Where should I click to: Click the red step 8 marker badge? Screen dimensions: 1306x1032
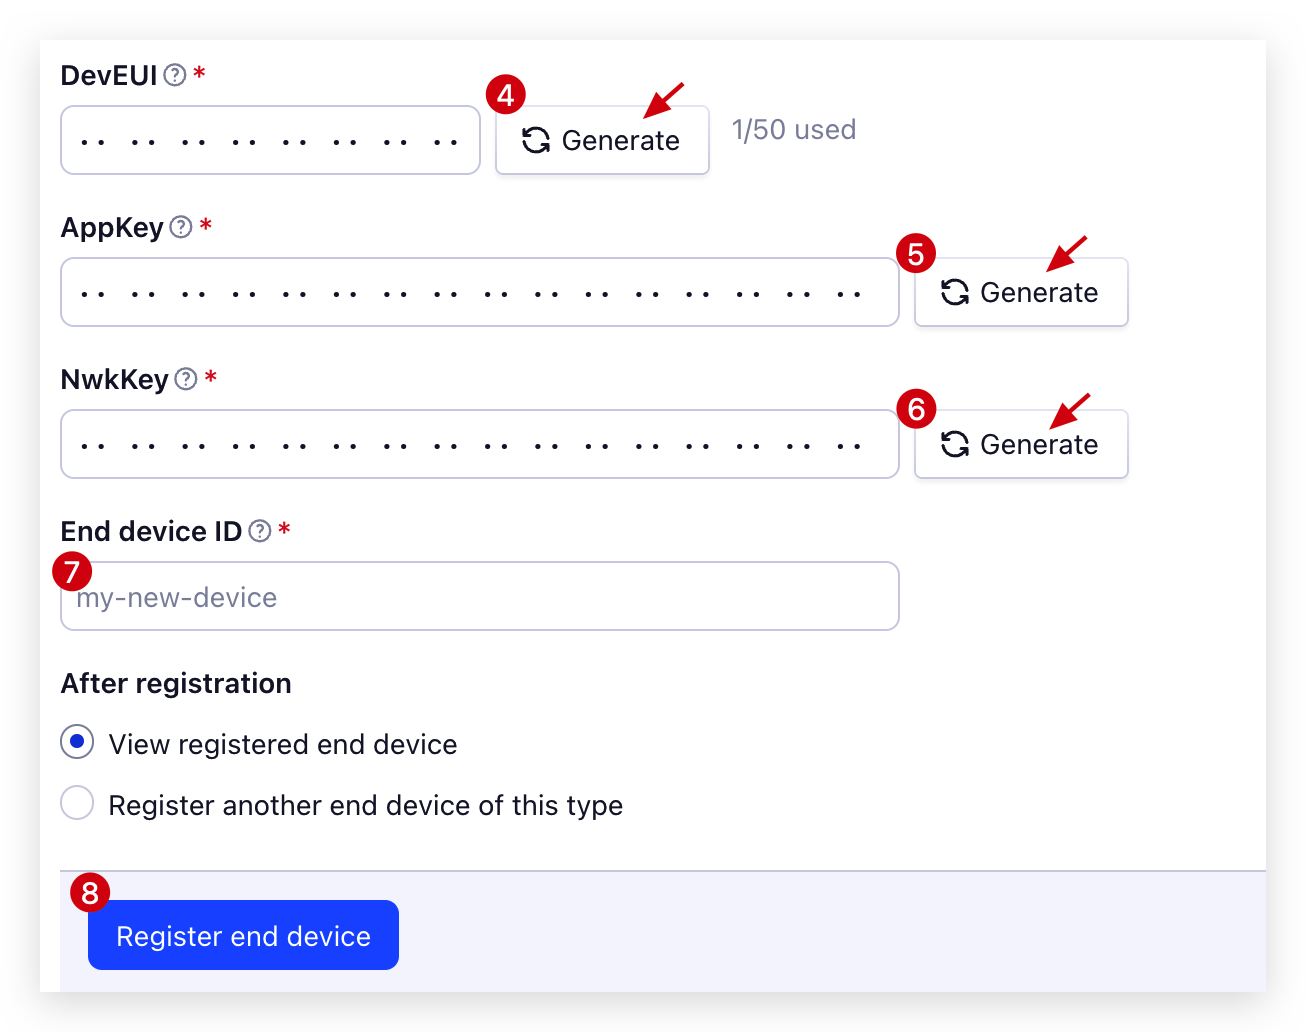[90, 892]
